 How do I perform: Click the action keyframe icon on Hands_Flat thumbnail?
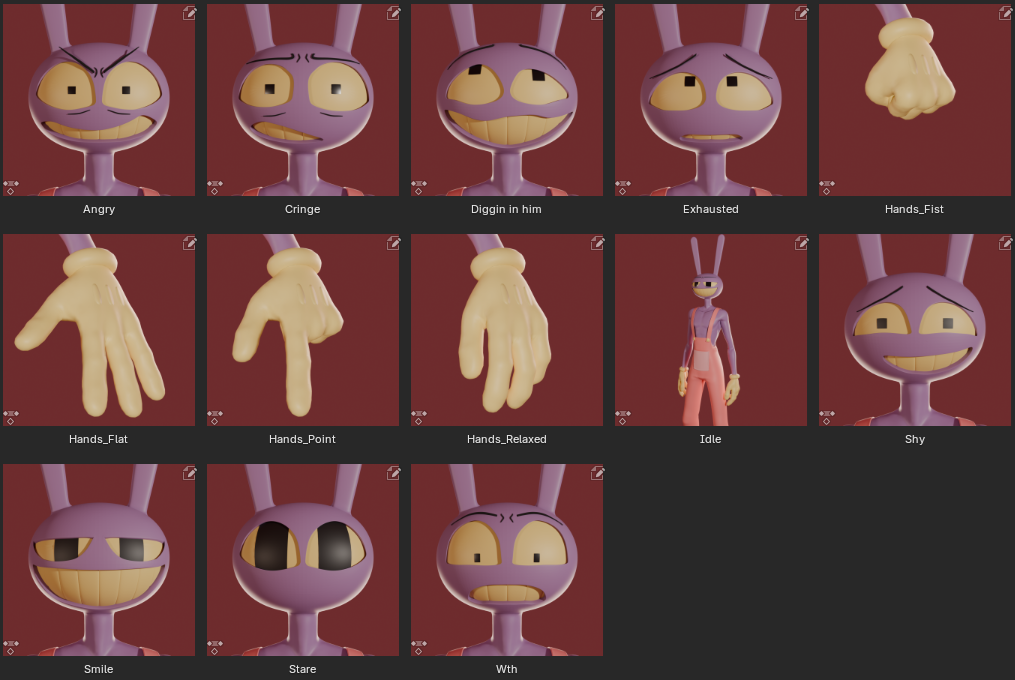click(11, 418)
